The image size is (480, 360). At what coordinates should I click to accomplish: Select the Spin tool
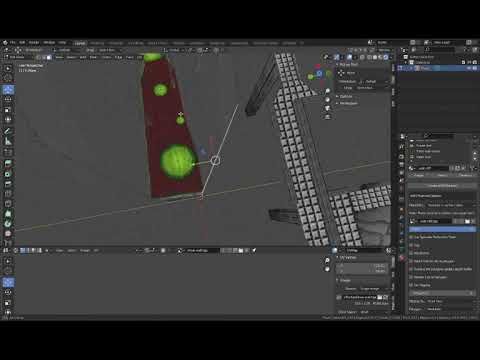8,224
